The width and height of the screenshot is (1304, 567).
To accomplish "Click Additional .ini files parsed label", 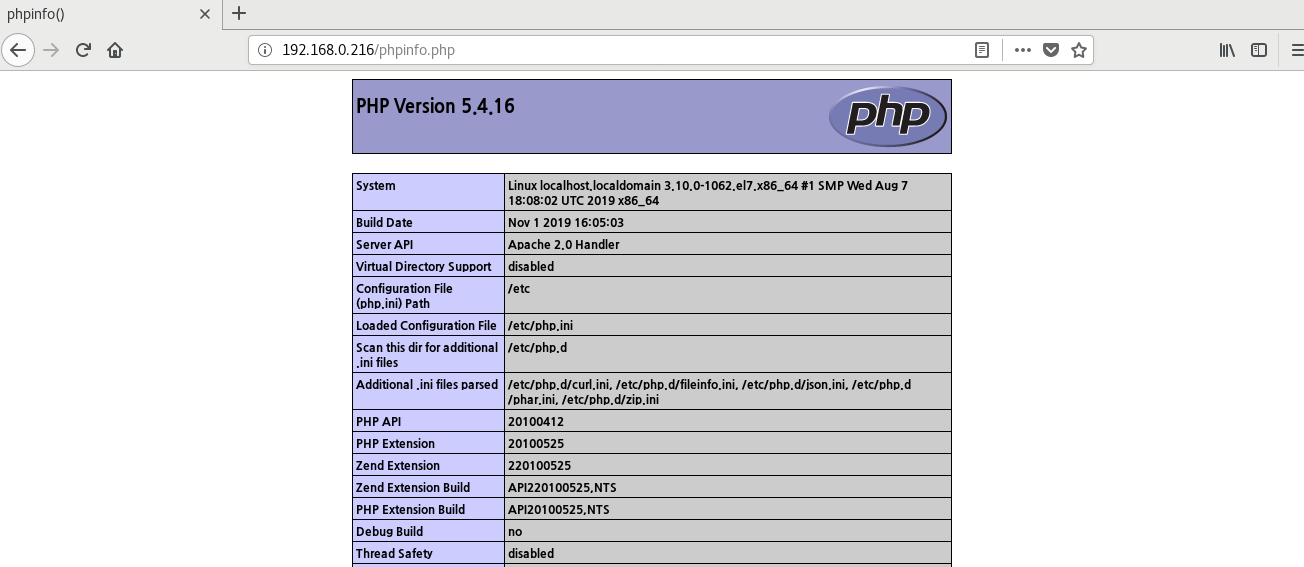I will (427, 385).
